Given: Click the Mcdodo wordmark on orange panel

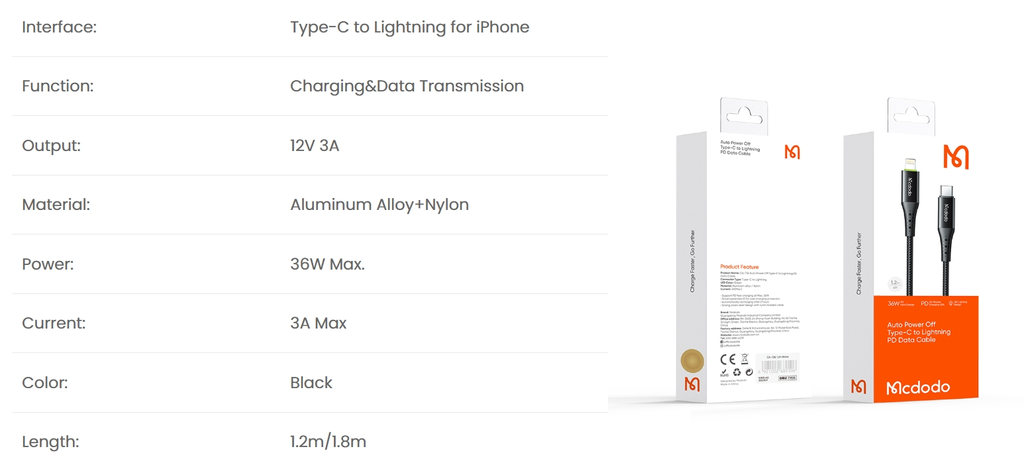Looking at the screenshot, I should coord(922,387).
